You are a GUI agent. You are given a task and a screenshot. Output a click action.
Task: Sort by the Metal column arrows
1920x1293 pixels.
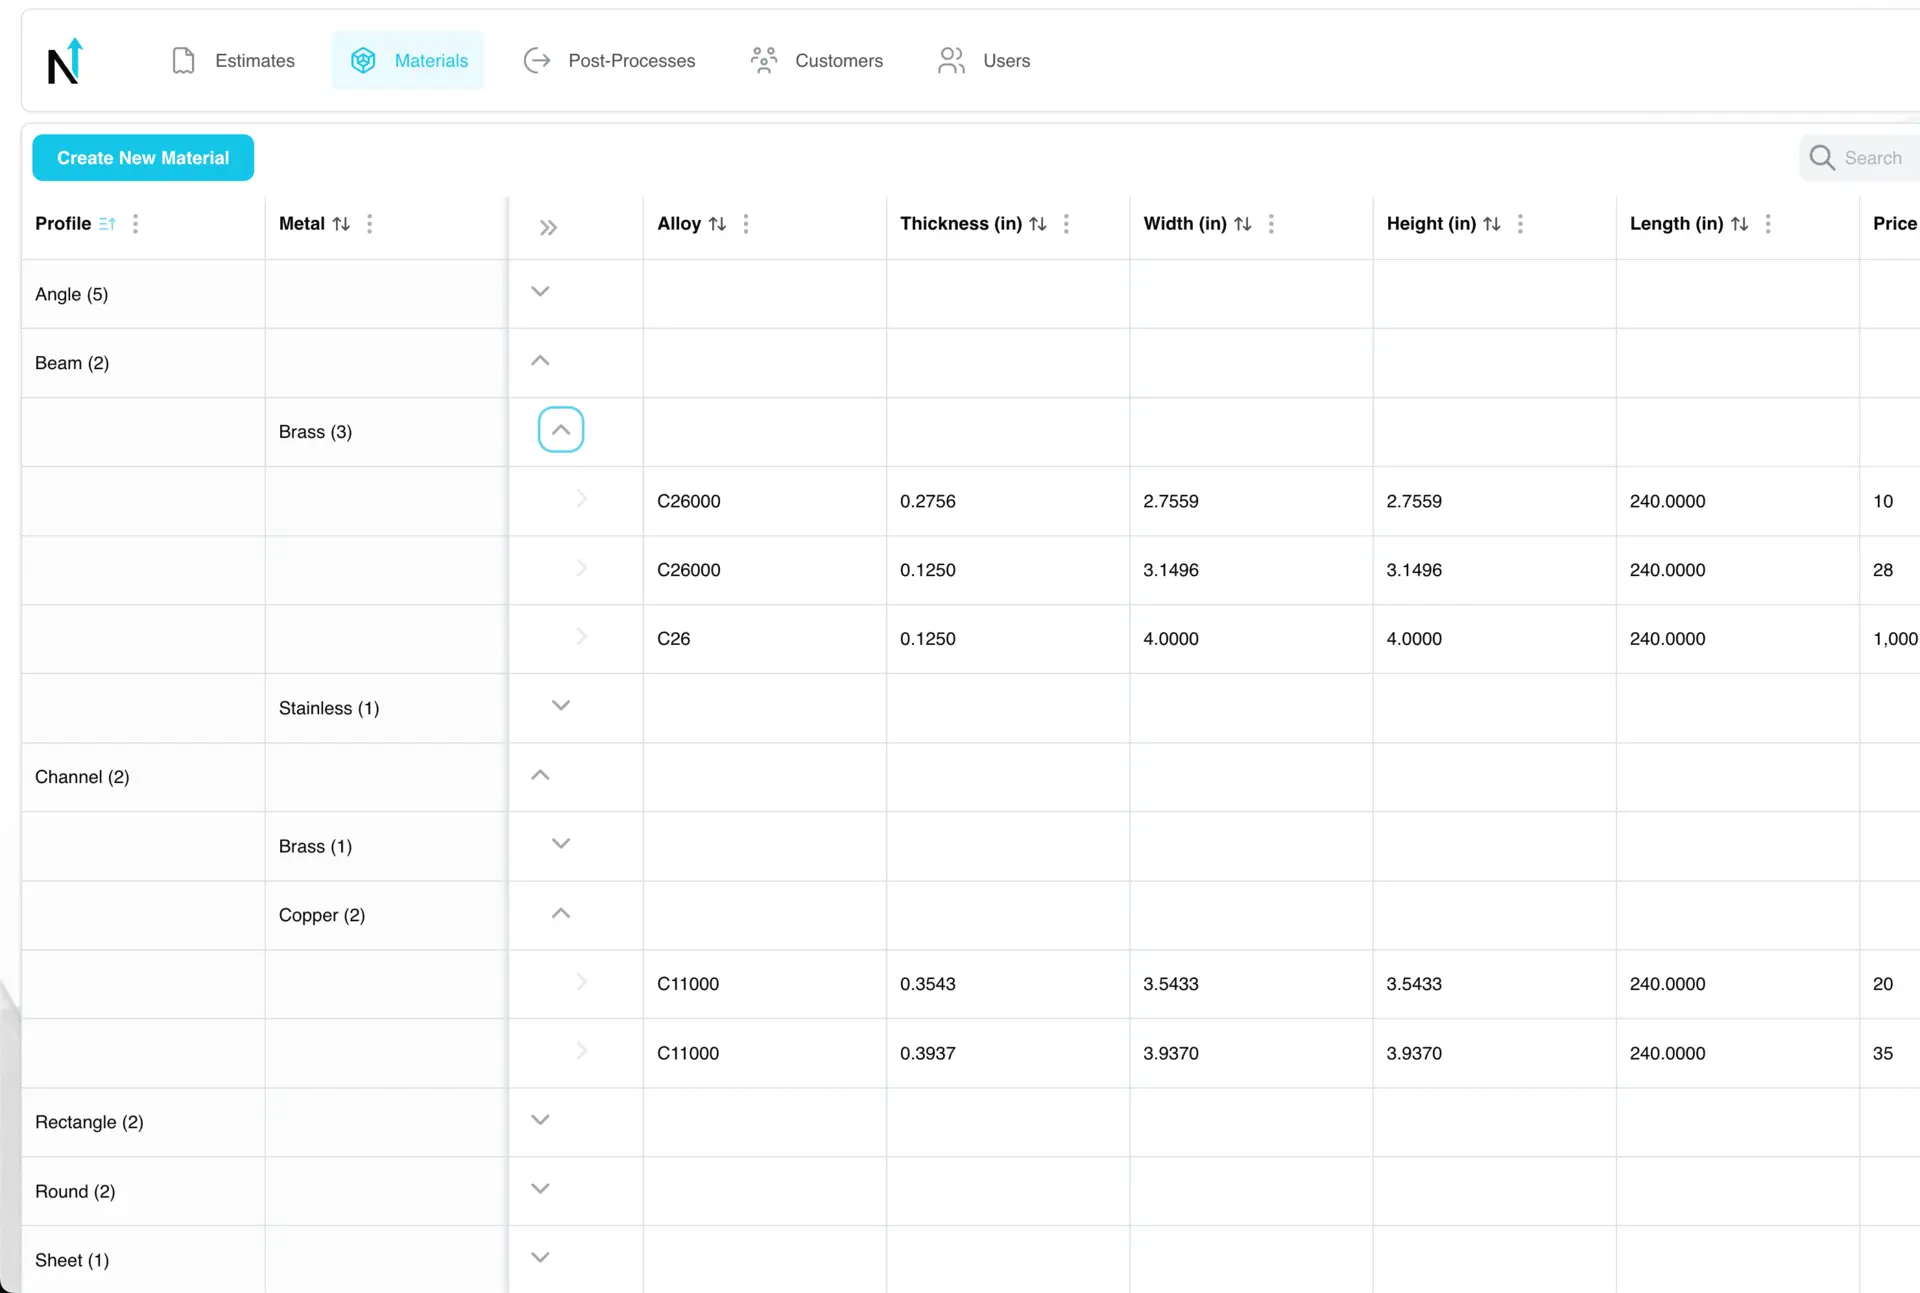coord(341,224)
